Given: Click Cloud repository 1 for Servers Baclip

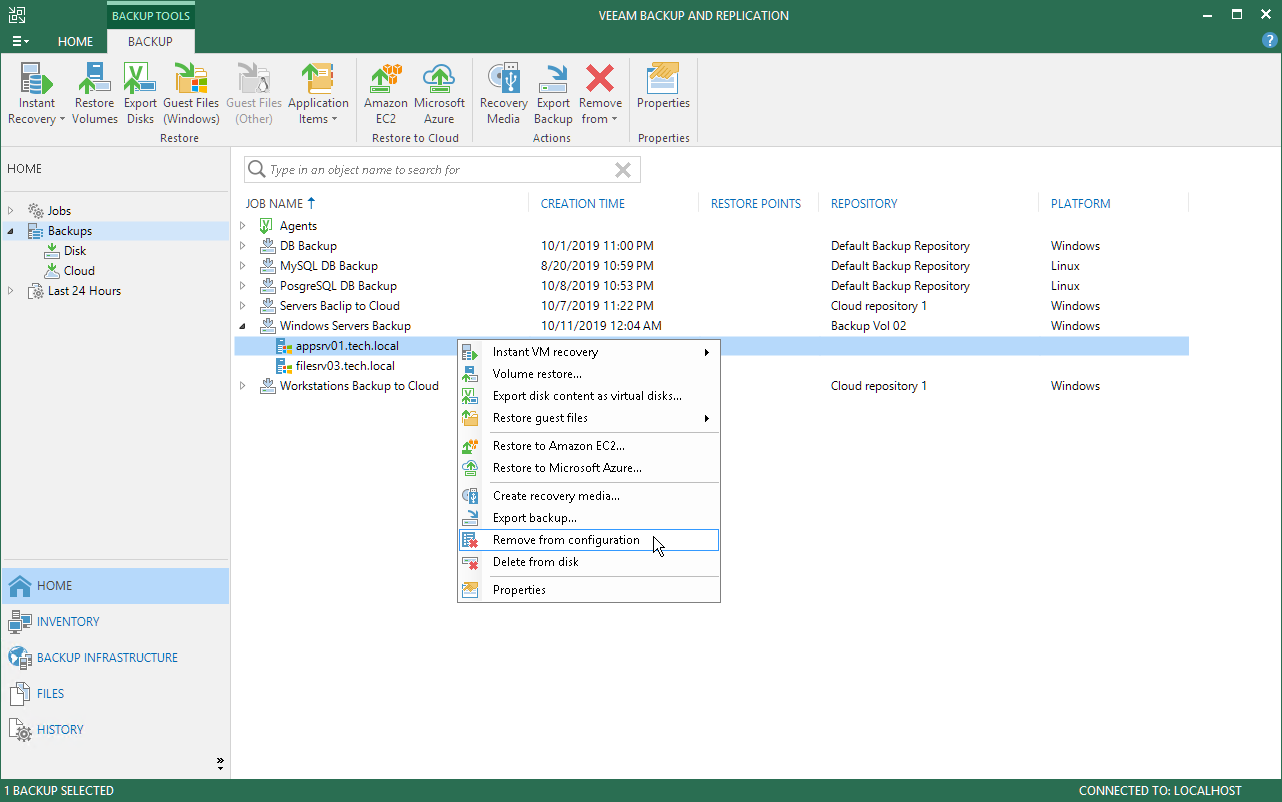Looking at the screenshot, I should (879, 306).
